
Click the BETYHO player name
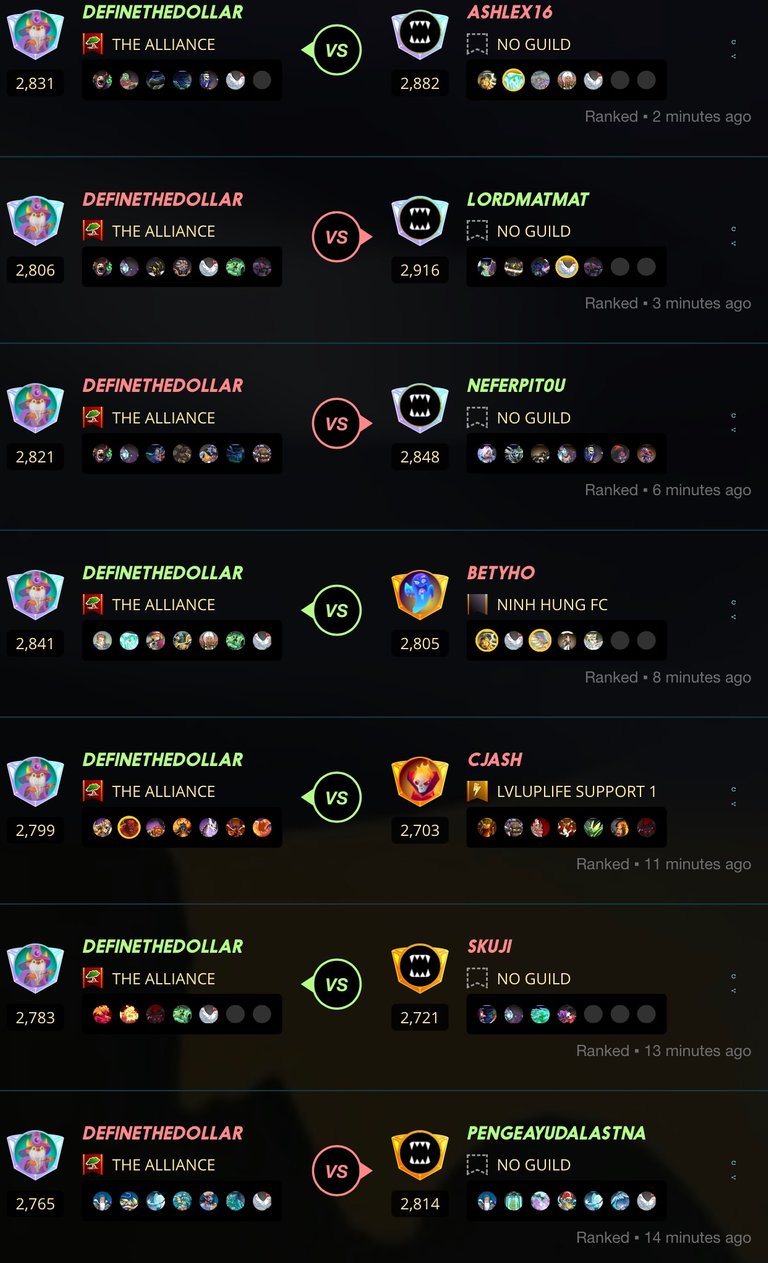501,573
